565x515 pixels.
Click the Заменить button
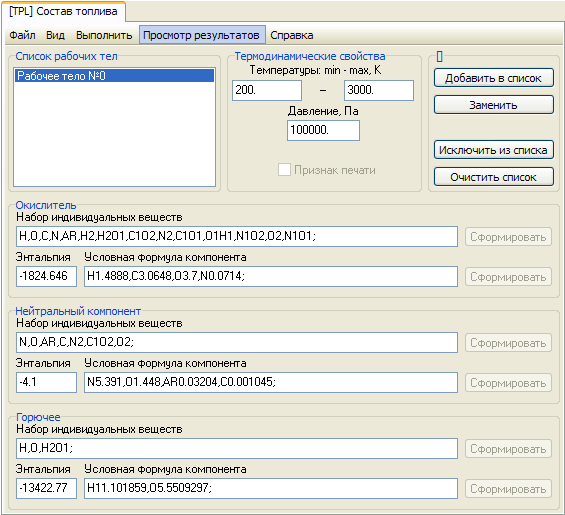pyautogui.click(x=494, y=105)
